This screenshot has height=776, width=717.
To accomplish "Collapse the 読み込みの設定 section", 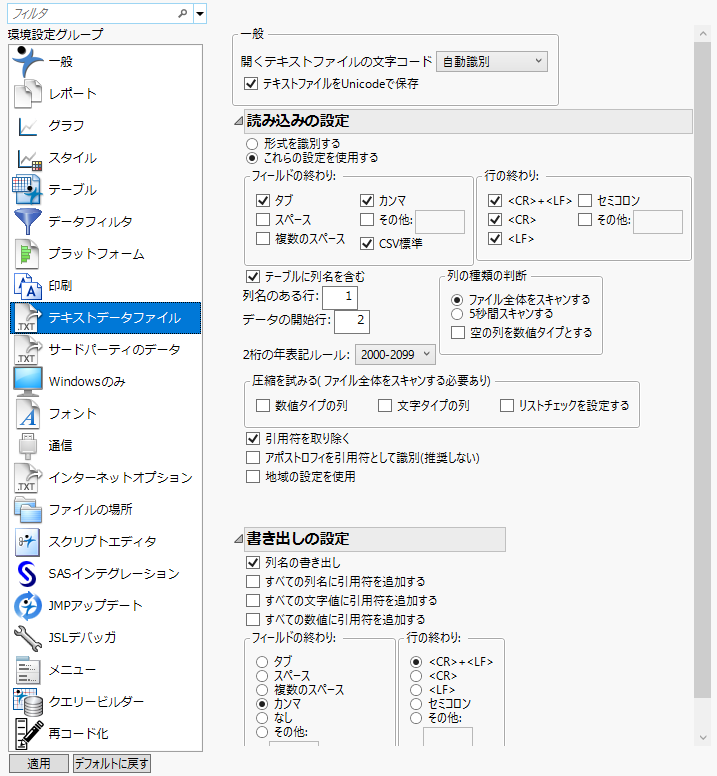I will (x=239, y=121).
